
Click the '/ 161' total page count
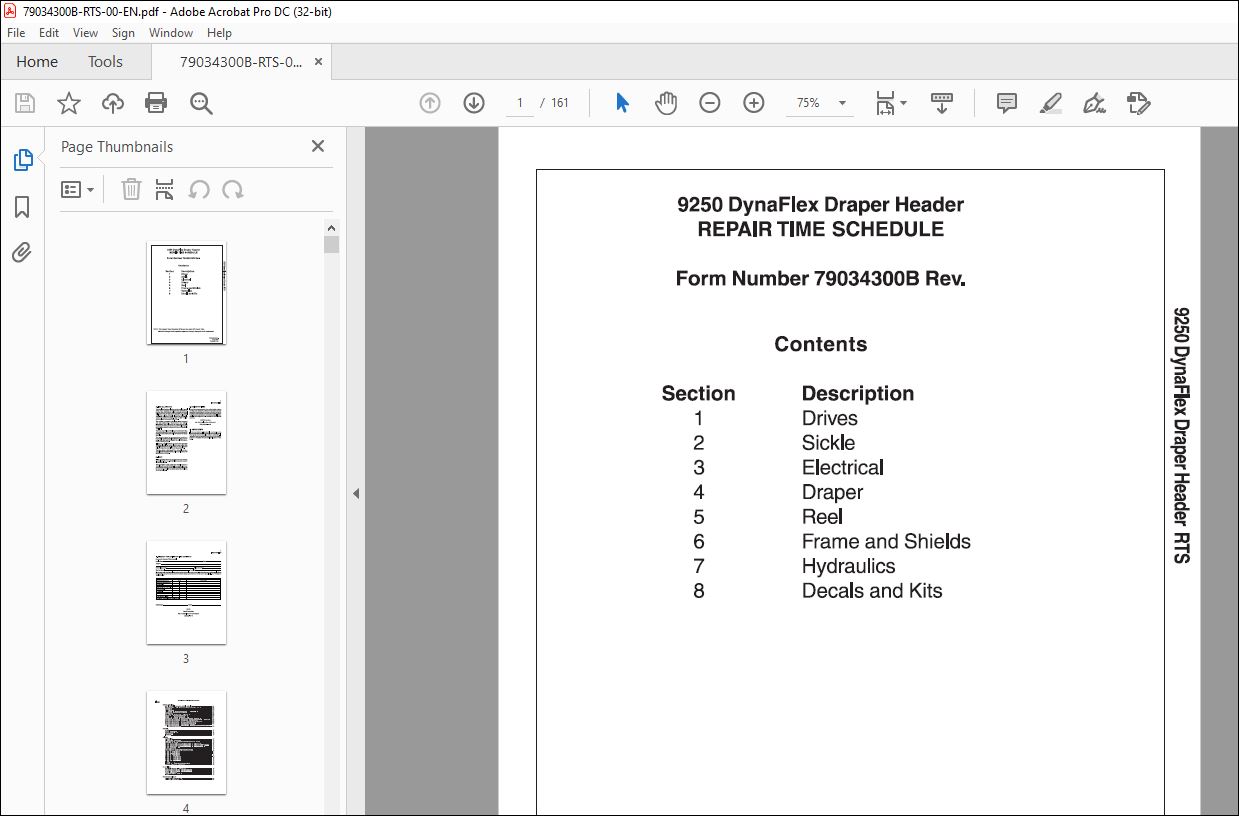pyautogui.click(x=554, y=103)
